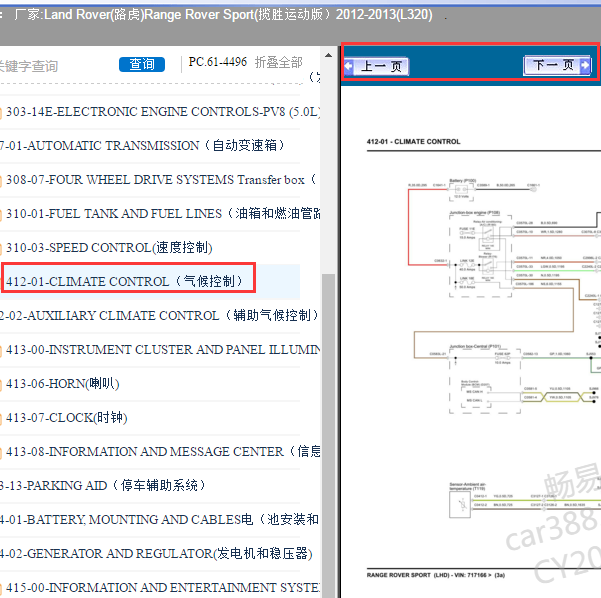Click 折叠全部 to collapse all
Image resolution: width=601 pixels, height=598 pixels.
click(x=279, y=62)
